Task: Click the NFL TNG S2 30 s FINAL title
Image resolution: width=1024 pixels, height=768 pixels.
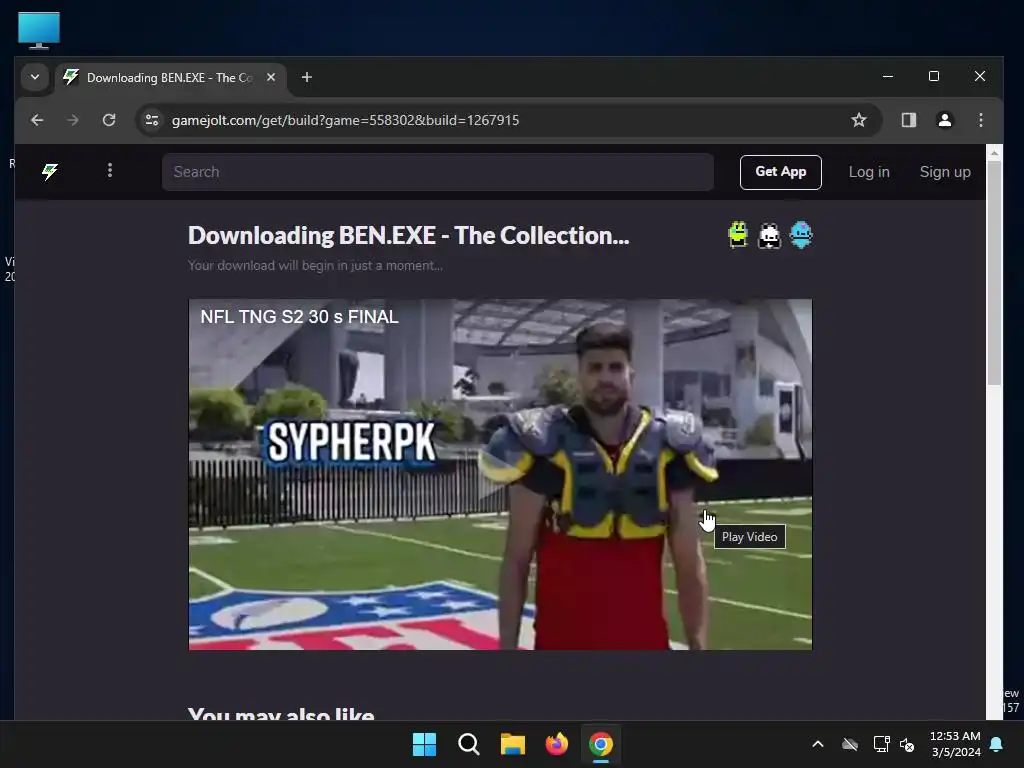Action: (299, 317)
